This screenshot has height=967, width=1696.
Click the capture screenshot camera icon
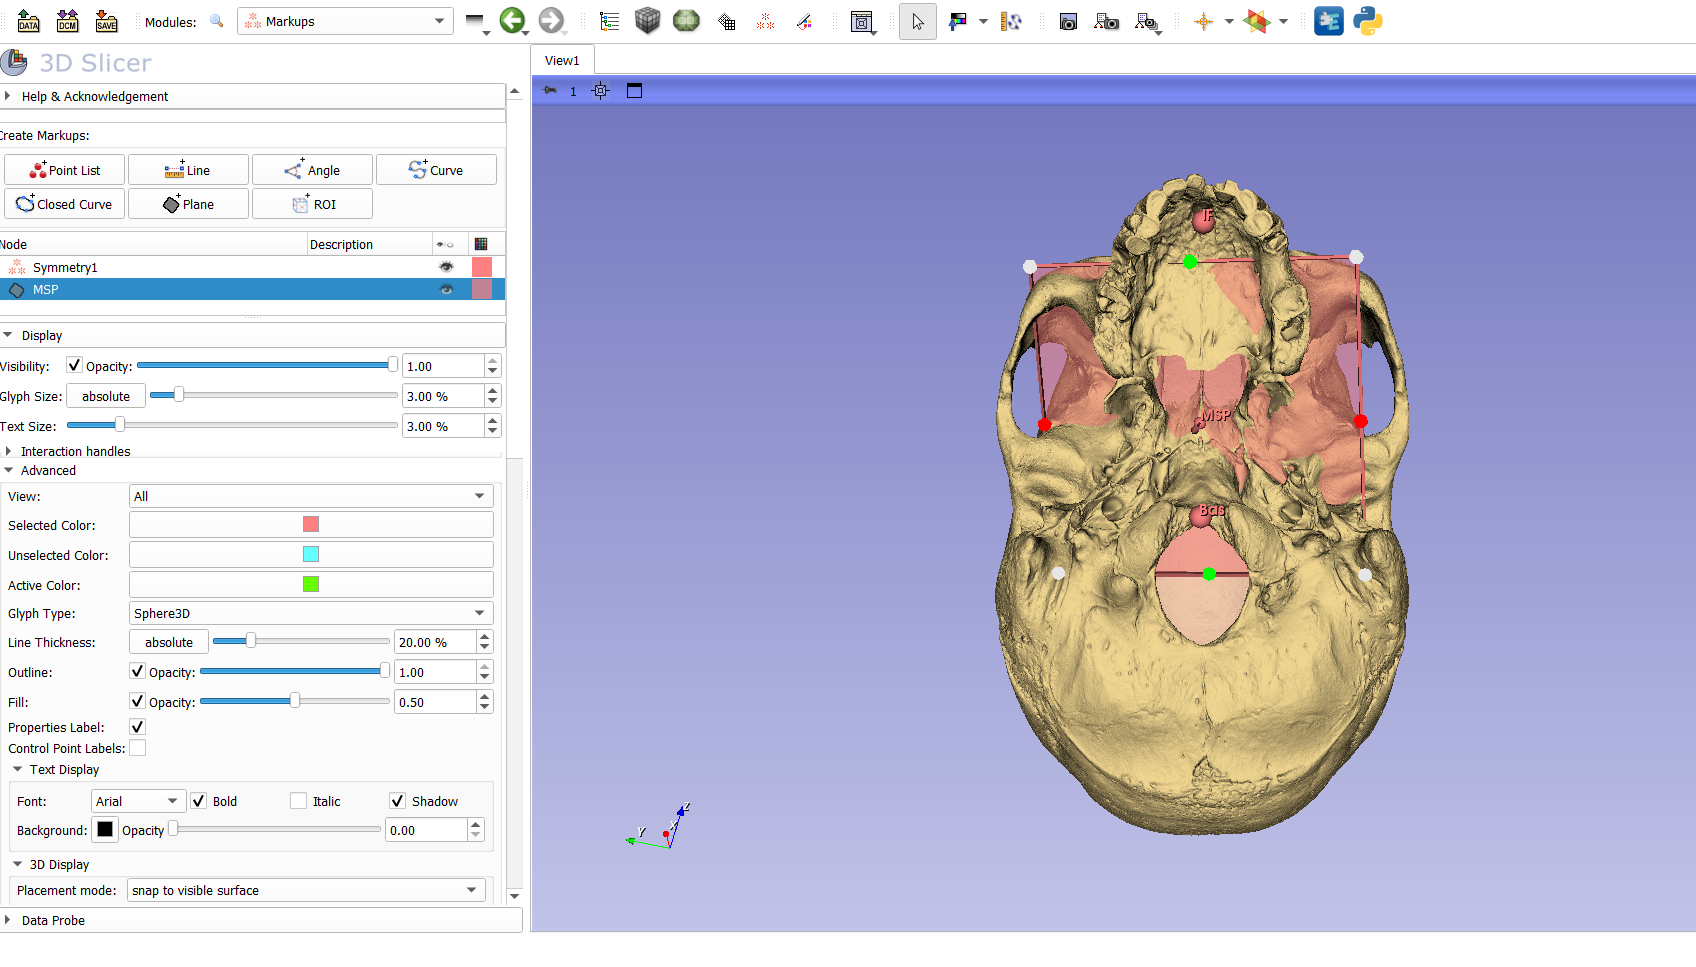[x=1068, y=21]
